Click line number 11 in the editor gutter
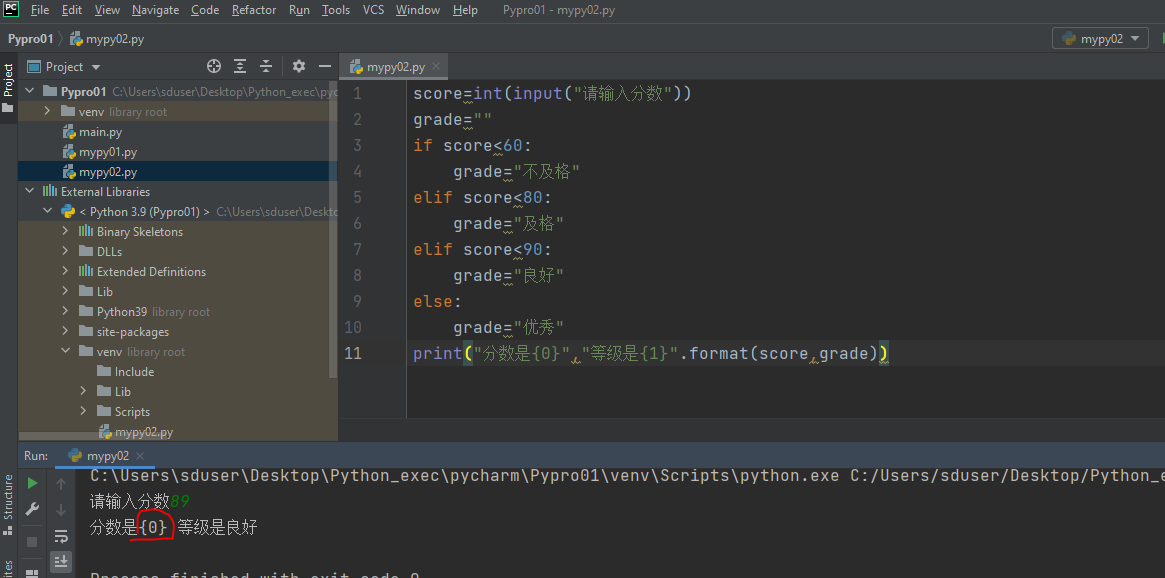This screenshot has width=1165, height=578. pyautogui.click(x=353, y=353)
